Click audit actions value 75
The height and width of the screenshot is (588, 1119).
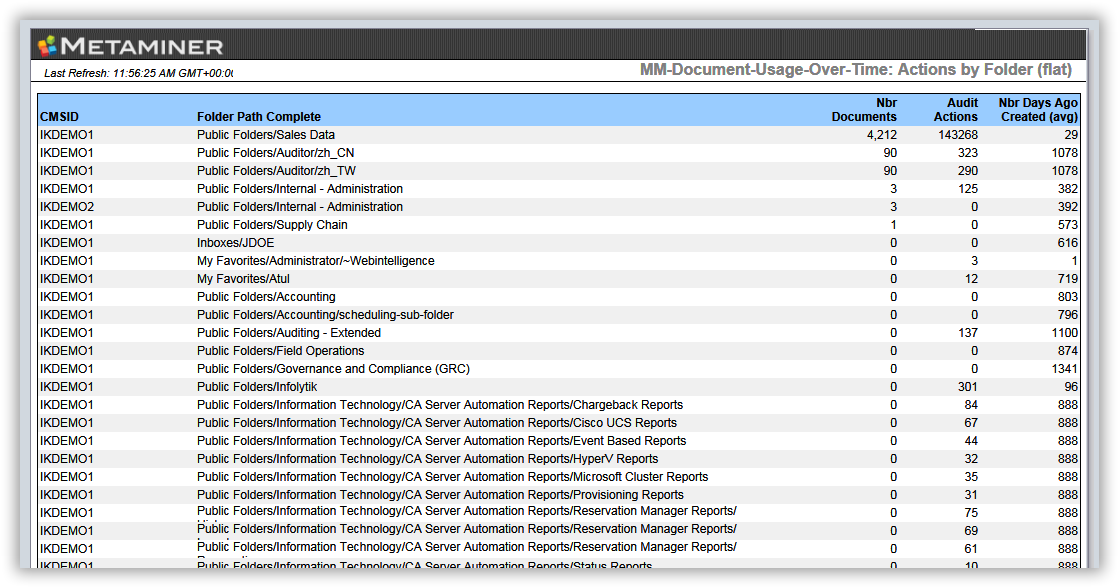pyautogui.click(x=971, y=513)
